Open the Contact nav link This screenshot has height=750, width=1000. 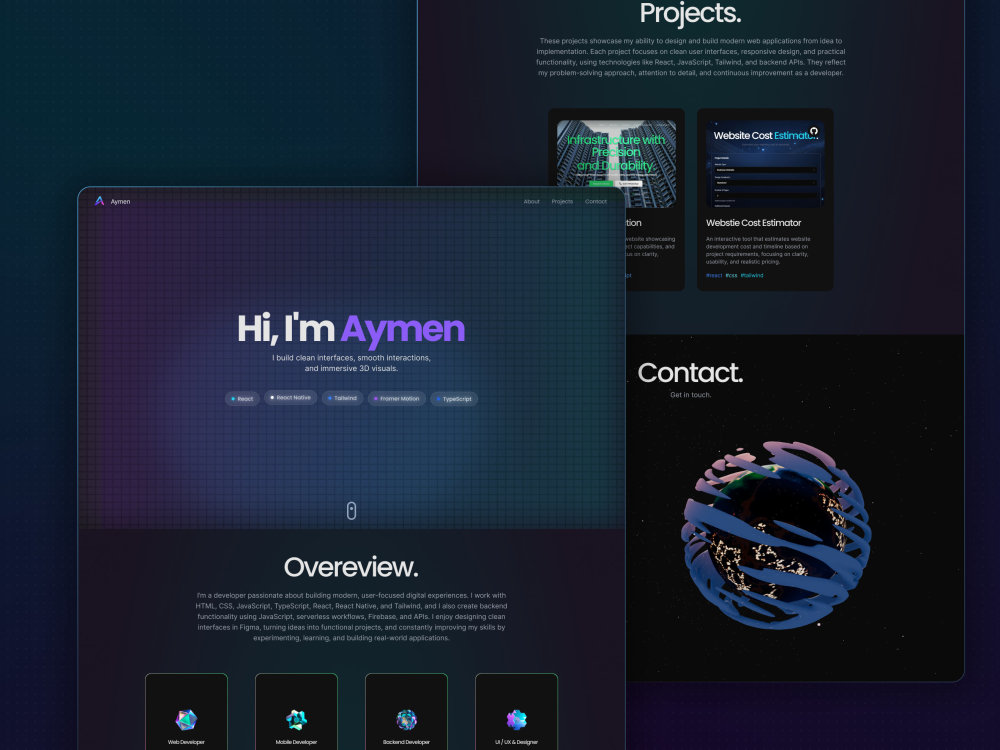point(596,202)
